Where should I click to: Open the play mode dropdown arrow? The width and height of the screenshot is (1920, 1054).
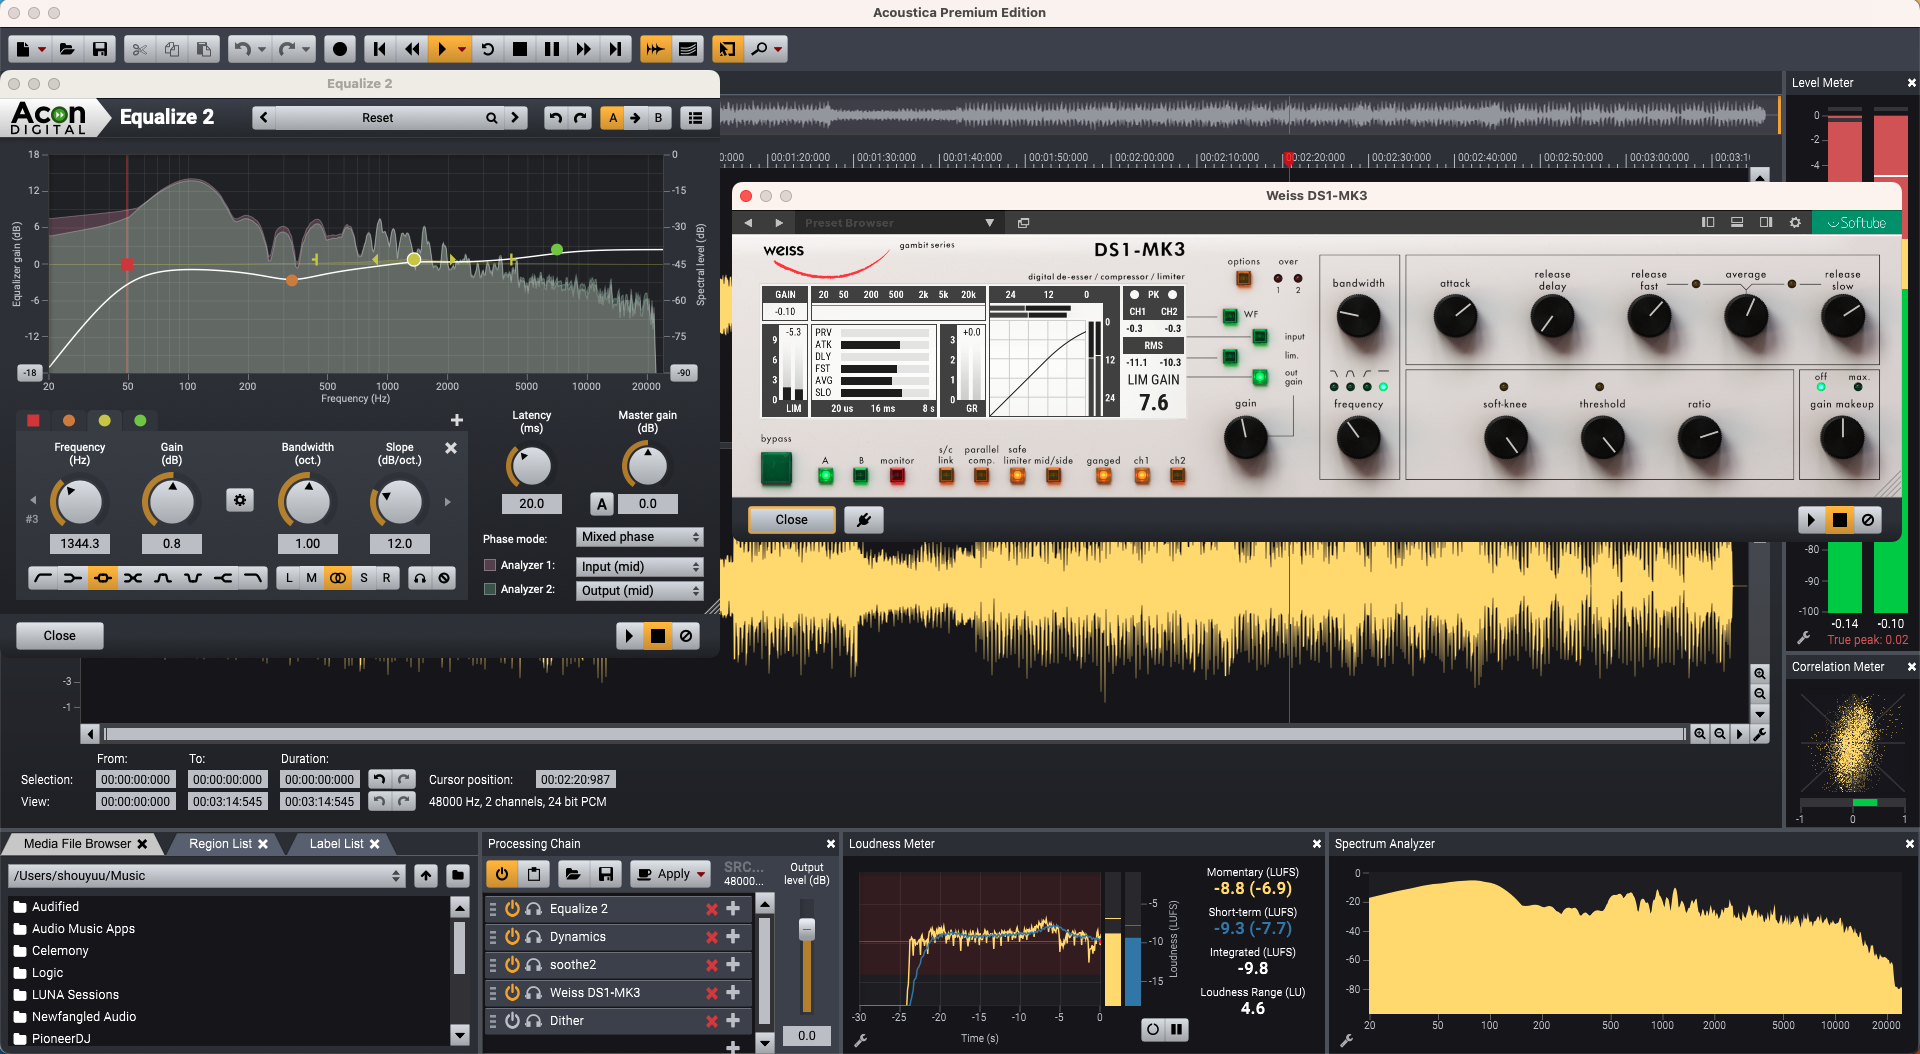[x=461, y=49]
